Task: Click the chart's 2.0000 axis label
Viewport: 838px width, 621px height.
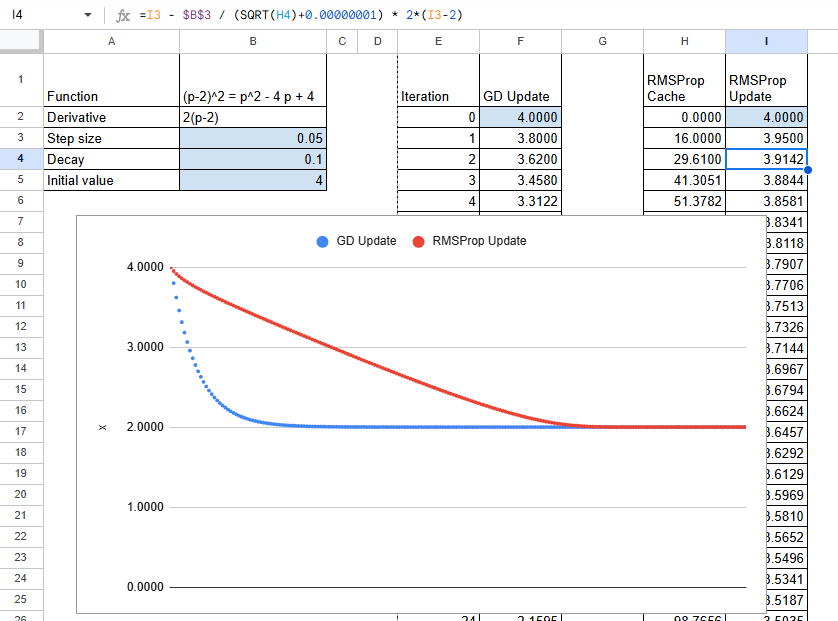Action: [x=145, y=426]
